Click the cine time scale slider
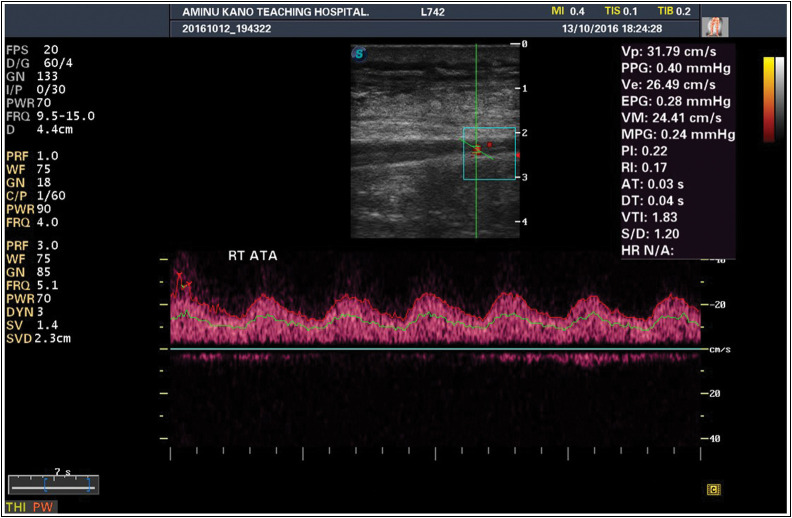This screenshot has width=792, height=518. pyautogui.click(x=54, y=483)
